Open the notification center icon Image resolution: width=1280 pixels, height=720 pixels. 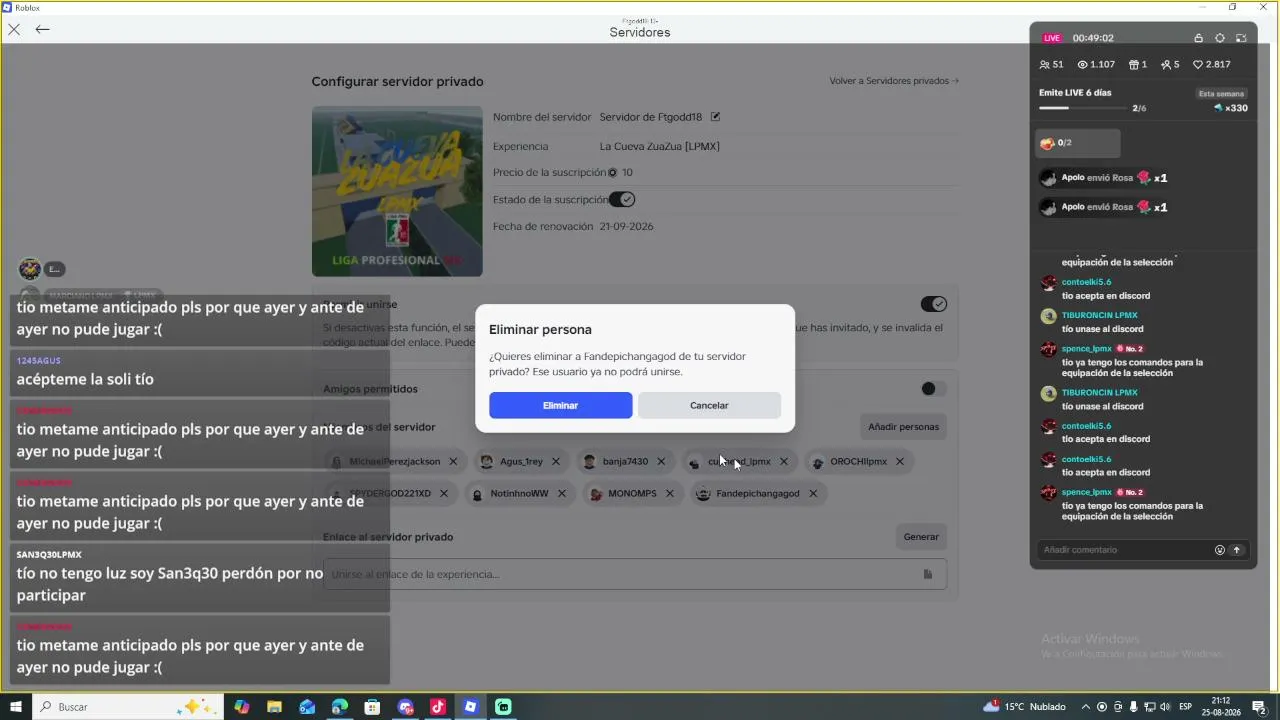tap(1259, 707)
